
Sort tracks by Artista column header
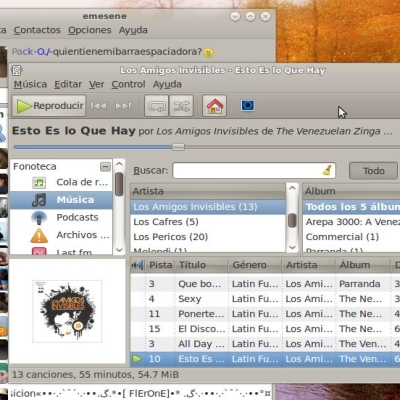click(x=309, y=265)
